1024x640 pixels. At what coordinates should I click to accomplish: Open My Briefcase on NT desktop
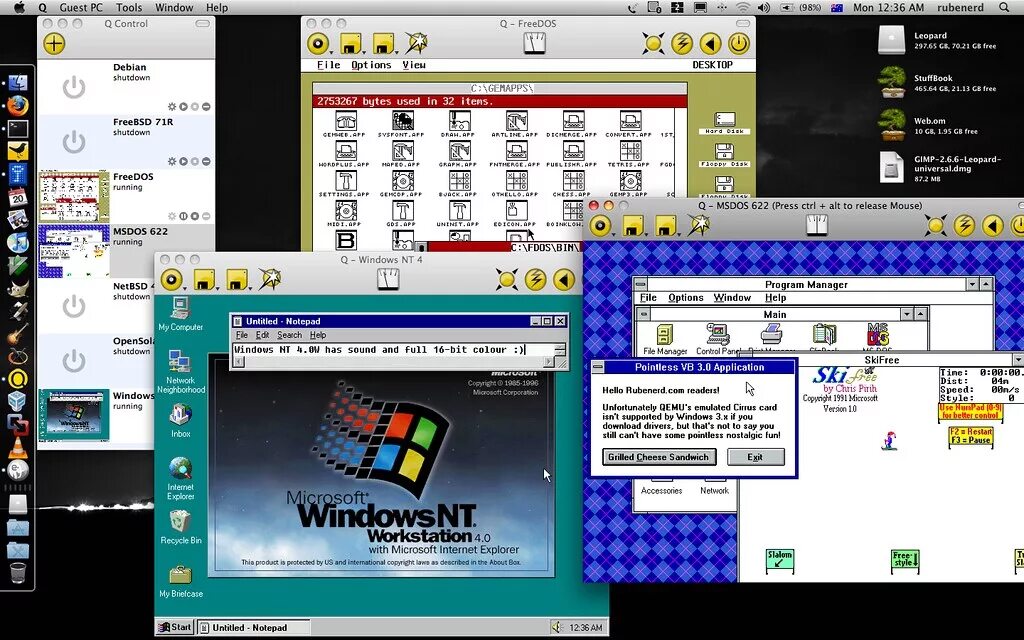click(181, 581)
